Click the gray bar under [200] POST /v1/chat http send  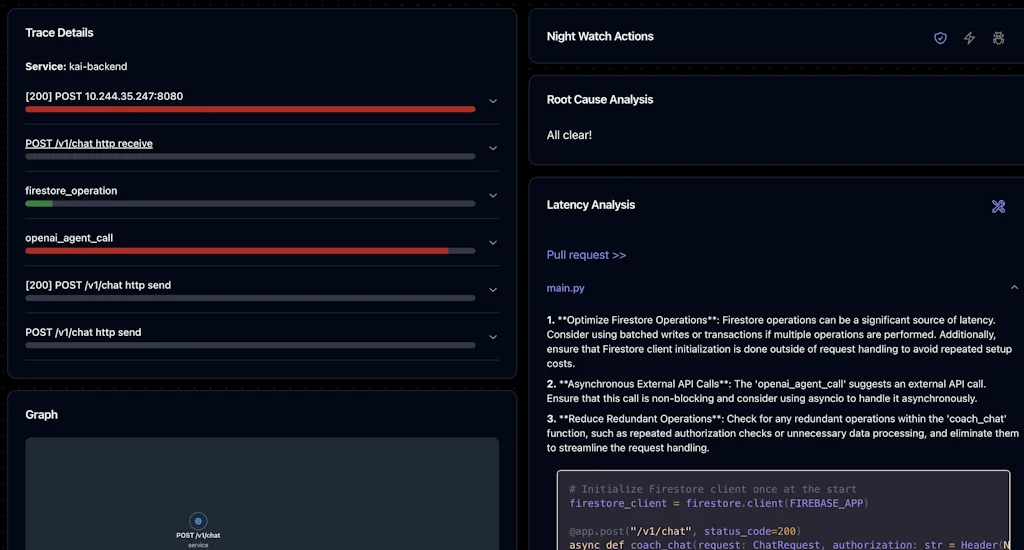click(x=250, y=298)
